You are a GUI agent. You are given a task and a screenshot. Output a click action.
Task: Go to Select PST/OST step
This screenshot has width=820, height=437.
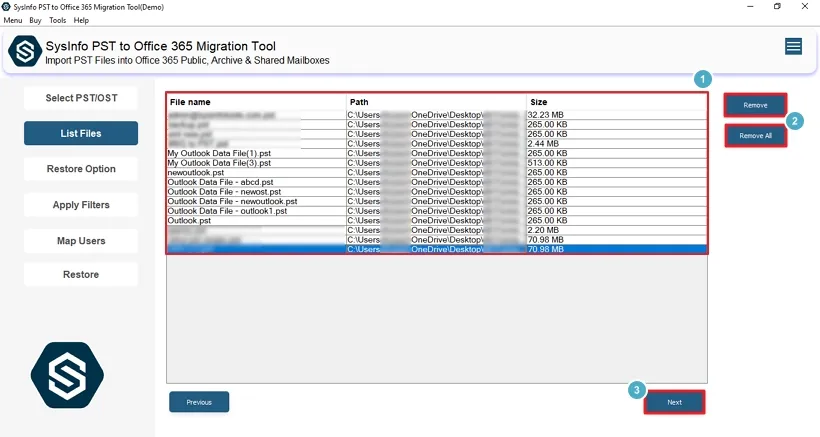81,98
